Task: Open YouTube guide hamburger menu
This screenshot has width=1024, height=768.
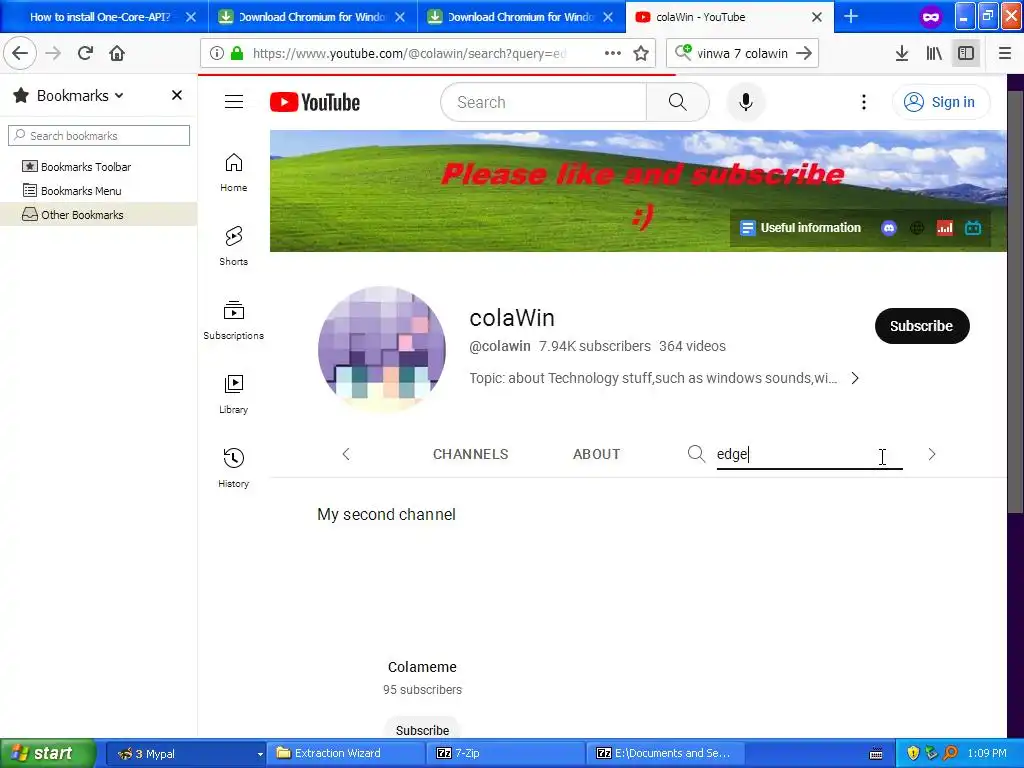Action: [234, 102]
